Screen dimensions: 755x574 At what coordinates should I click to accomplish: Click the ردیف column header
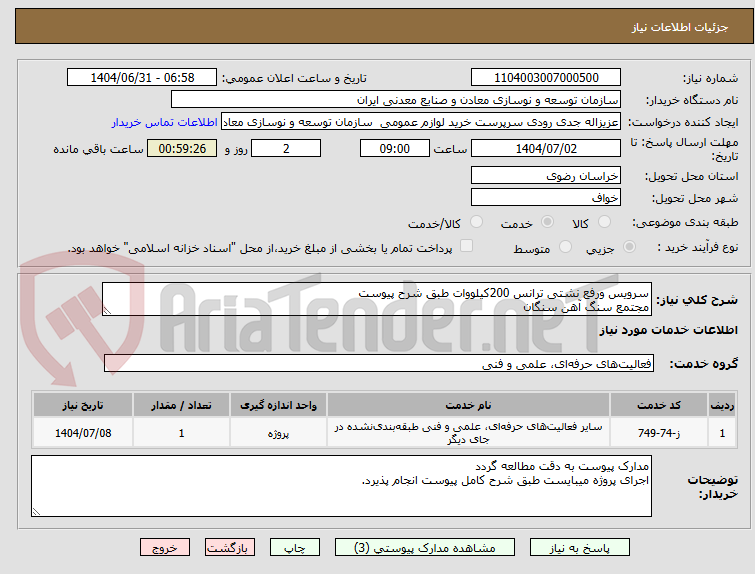pyautogui.click(x=722, y=405)
